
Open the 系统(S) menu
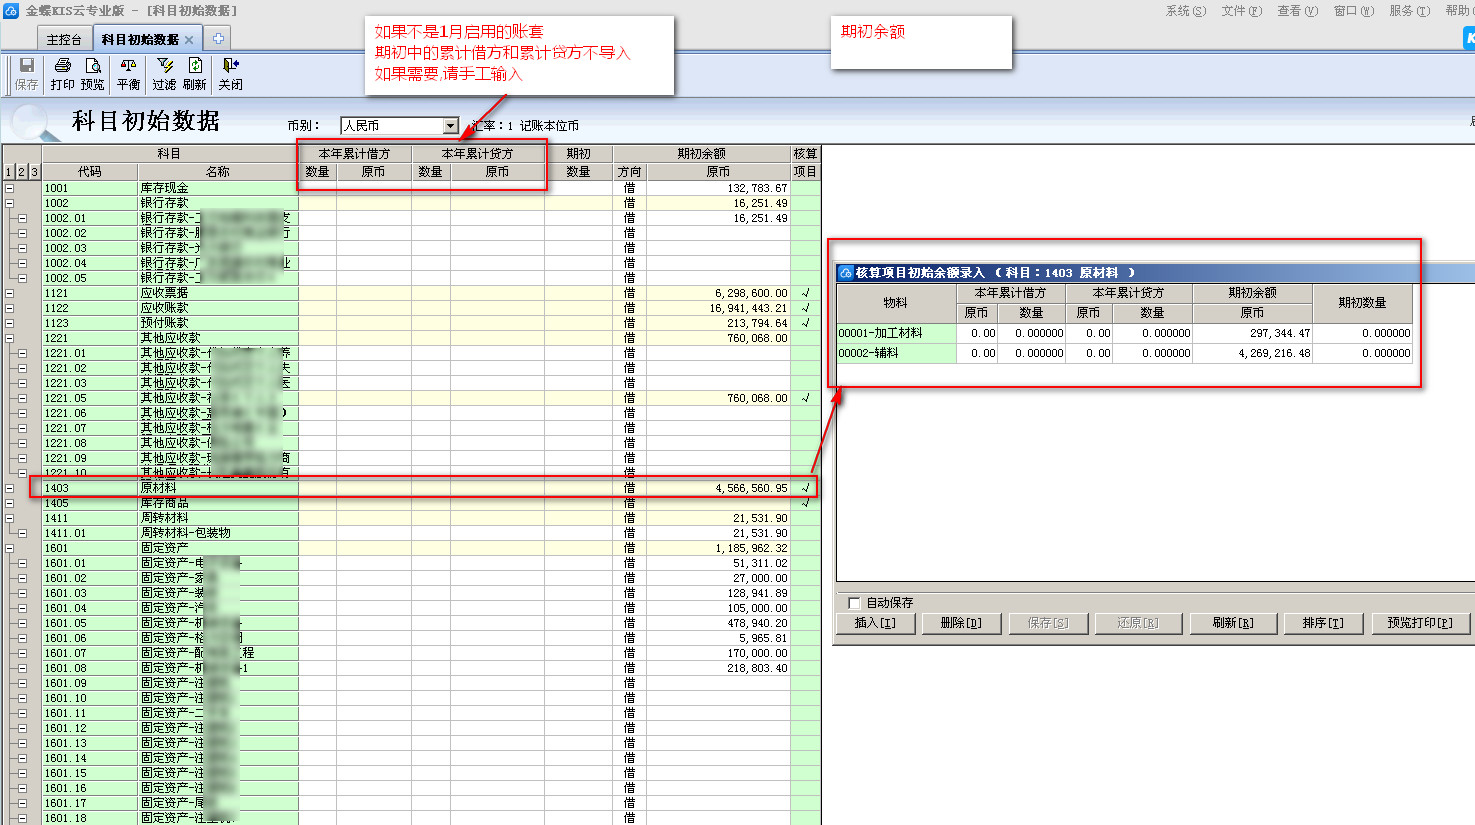click(1185, 11)
